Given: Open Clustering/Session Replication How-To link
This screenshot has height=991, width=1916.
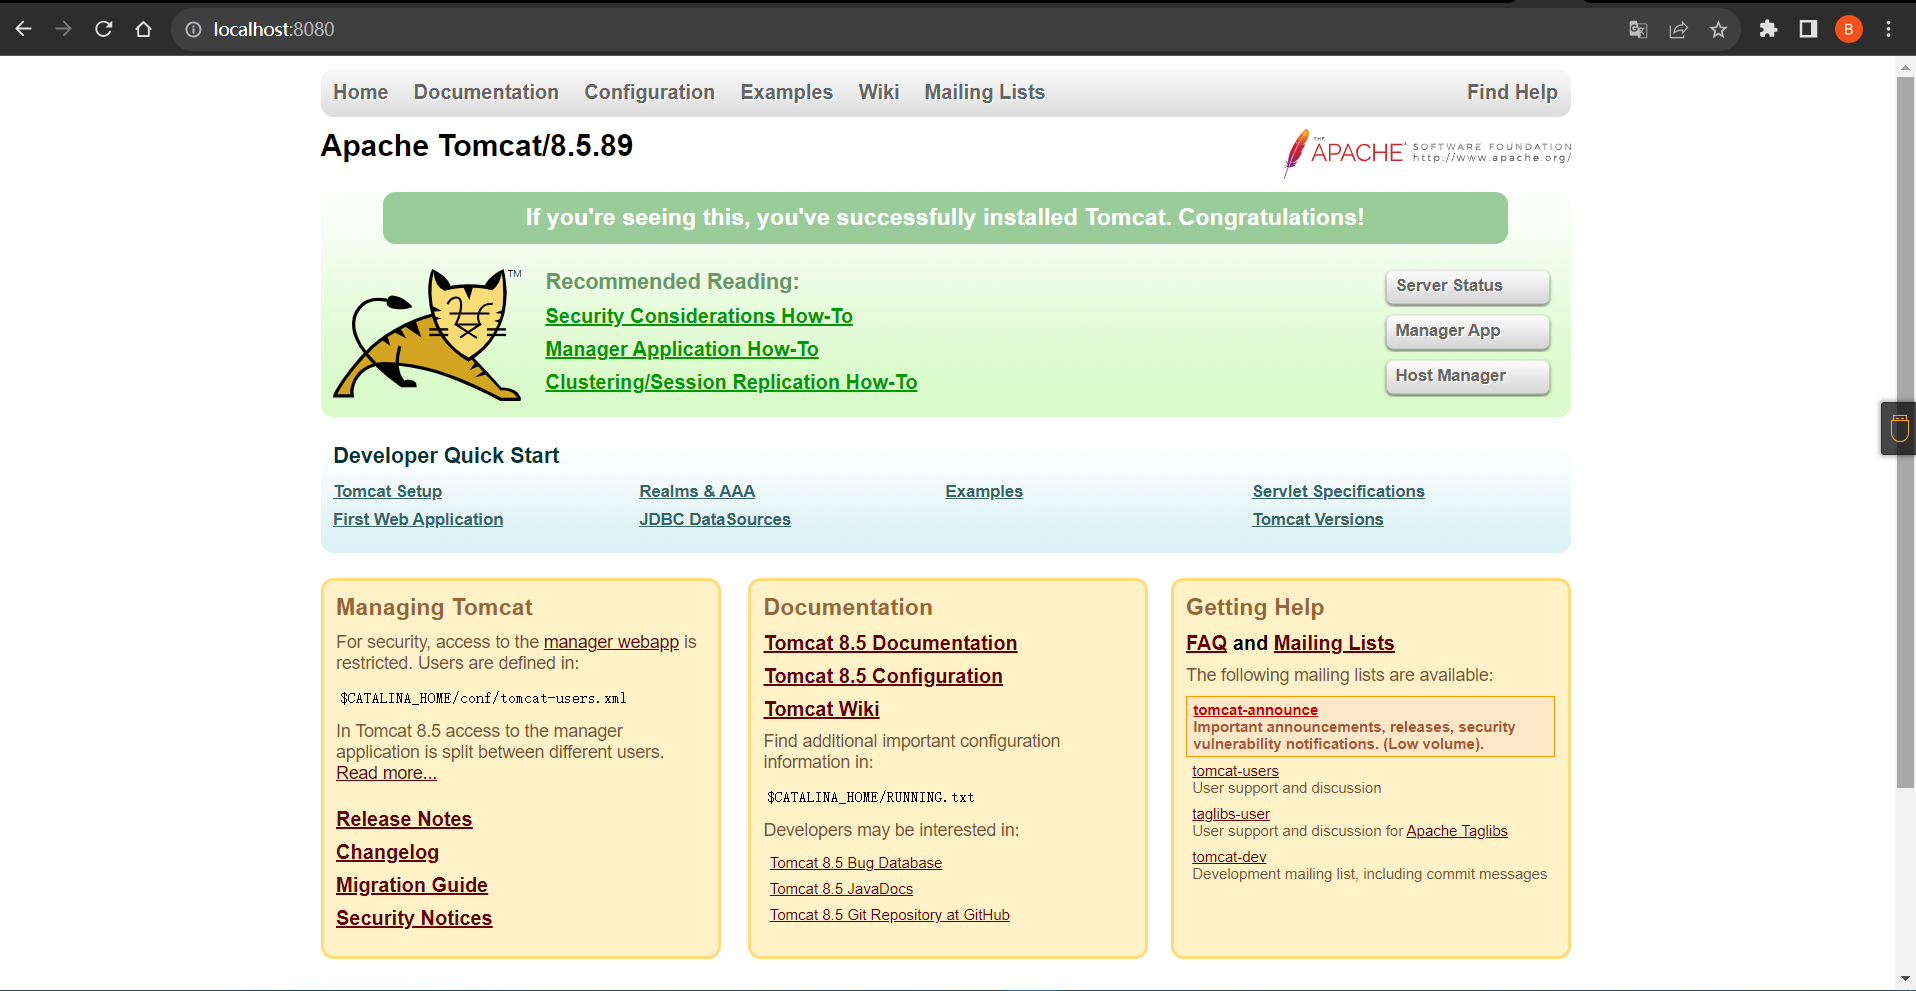Looking at the screenshot, I should pos(731,382).
